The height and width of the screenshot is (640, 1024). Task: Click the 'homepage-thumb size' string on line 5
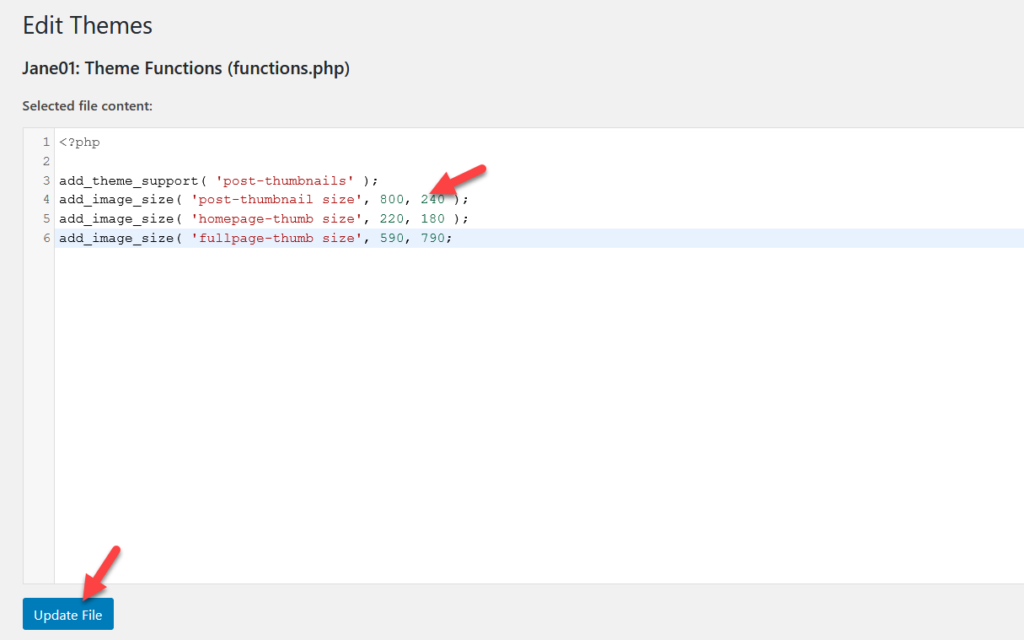[x=276, y=219]
